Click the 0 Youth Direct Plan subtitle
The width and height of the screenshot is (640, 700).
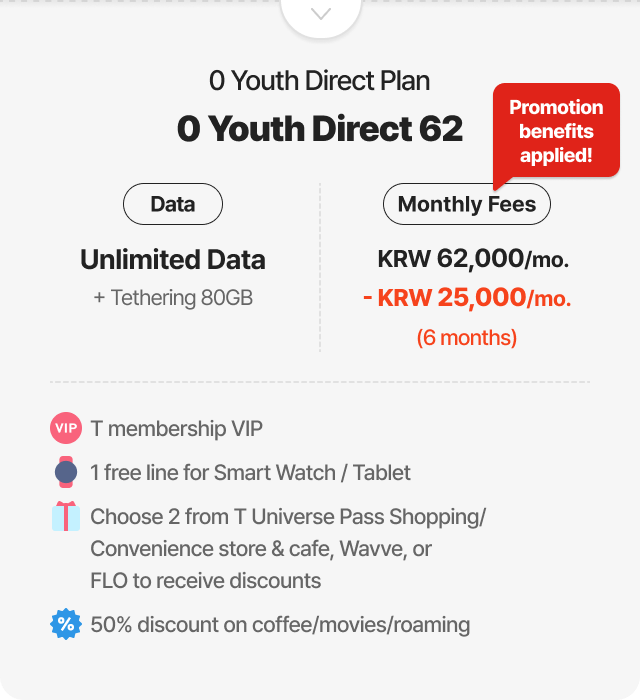click(x=320, y=80)
